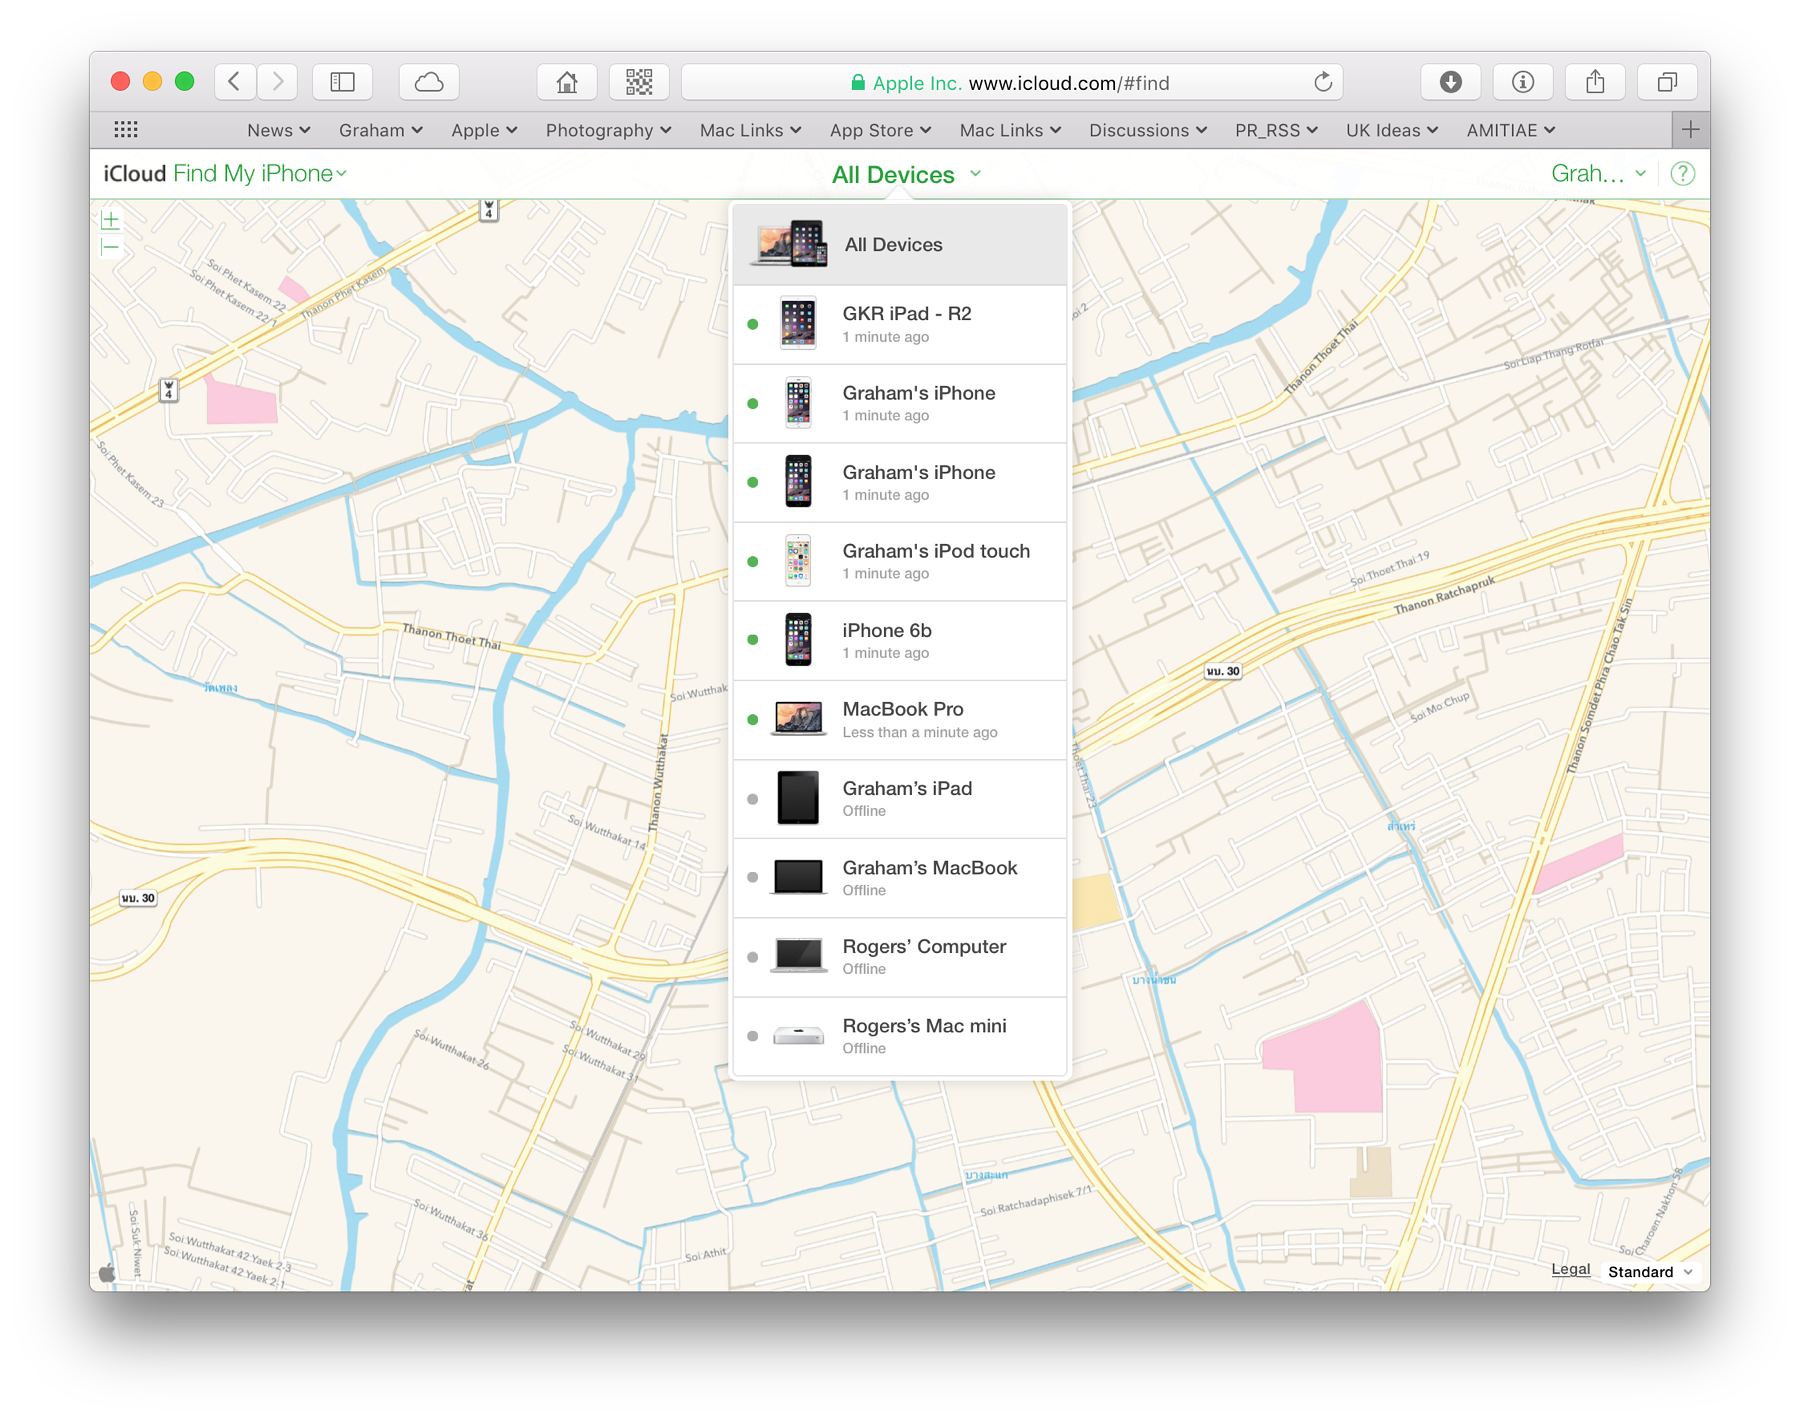This screenshot has height=1420, width=1800.
Task: Zoom out on the map
Action: [x=110, y=247]
